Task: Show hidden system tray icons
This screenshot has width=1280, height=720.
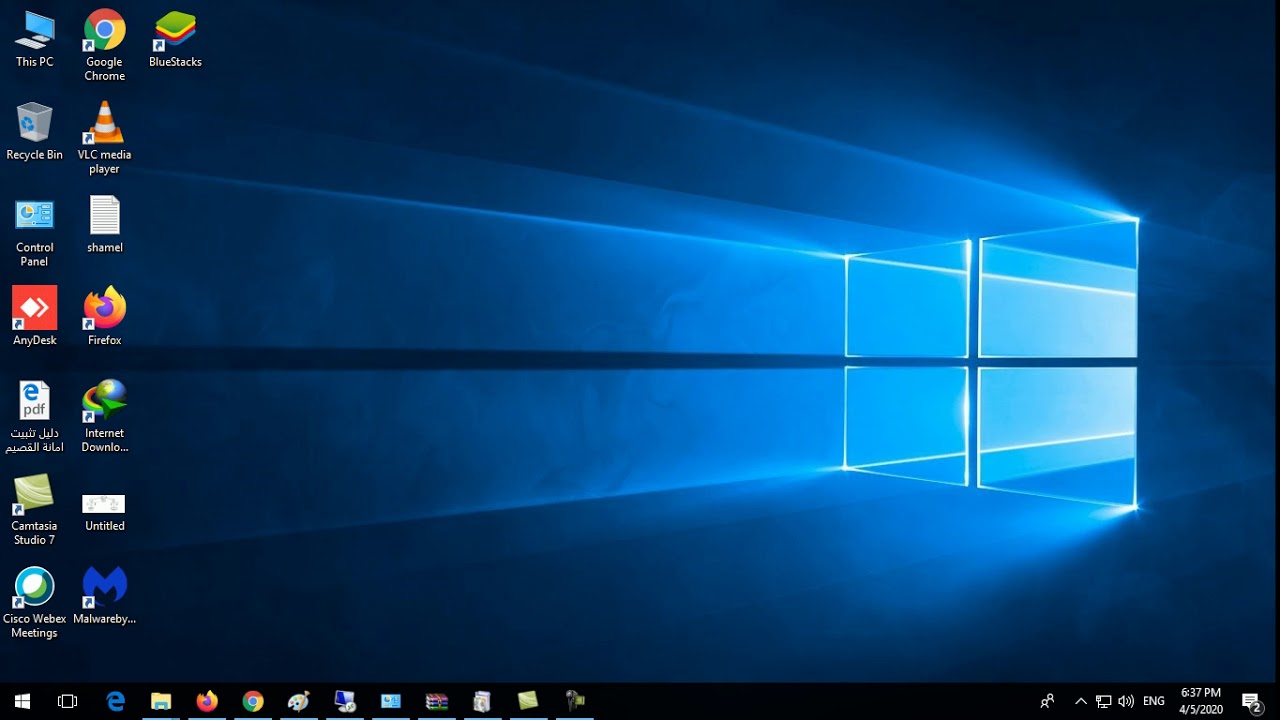Action: (x=1080, y=701)
